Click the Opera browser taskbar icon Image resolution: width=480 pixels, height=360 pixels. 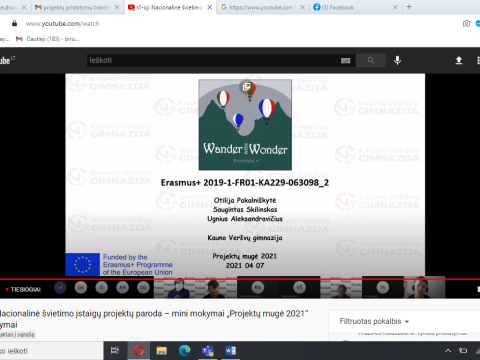139,351
